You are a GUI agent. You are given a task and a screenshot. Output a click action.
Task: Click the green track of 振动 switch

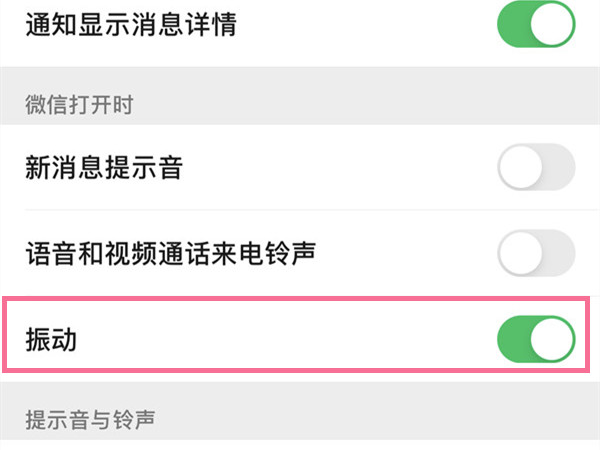513,340
